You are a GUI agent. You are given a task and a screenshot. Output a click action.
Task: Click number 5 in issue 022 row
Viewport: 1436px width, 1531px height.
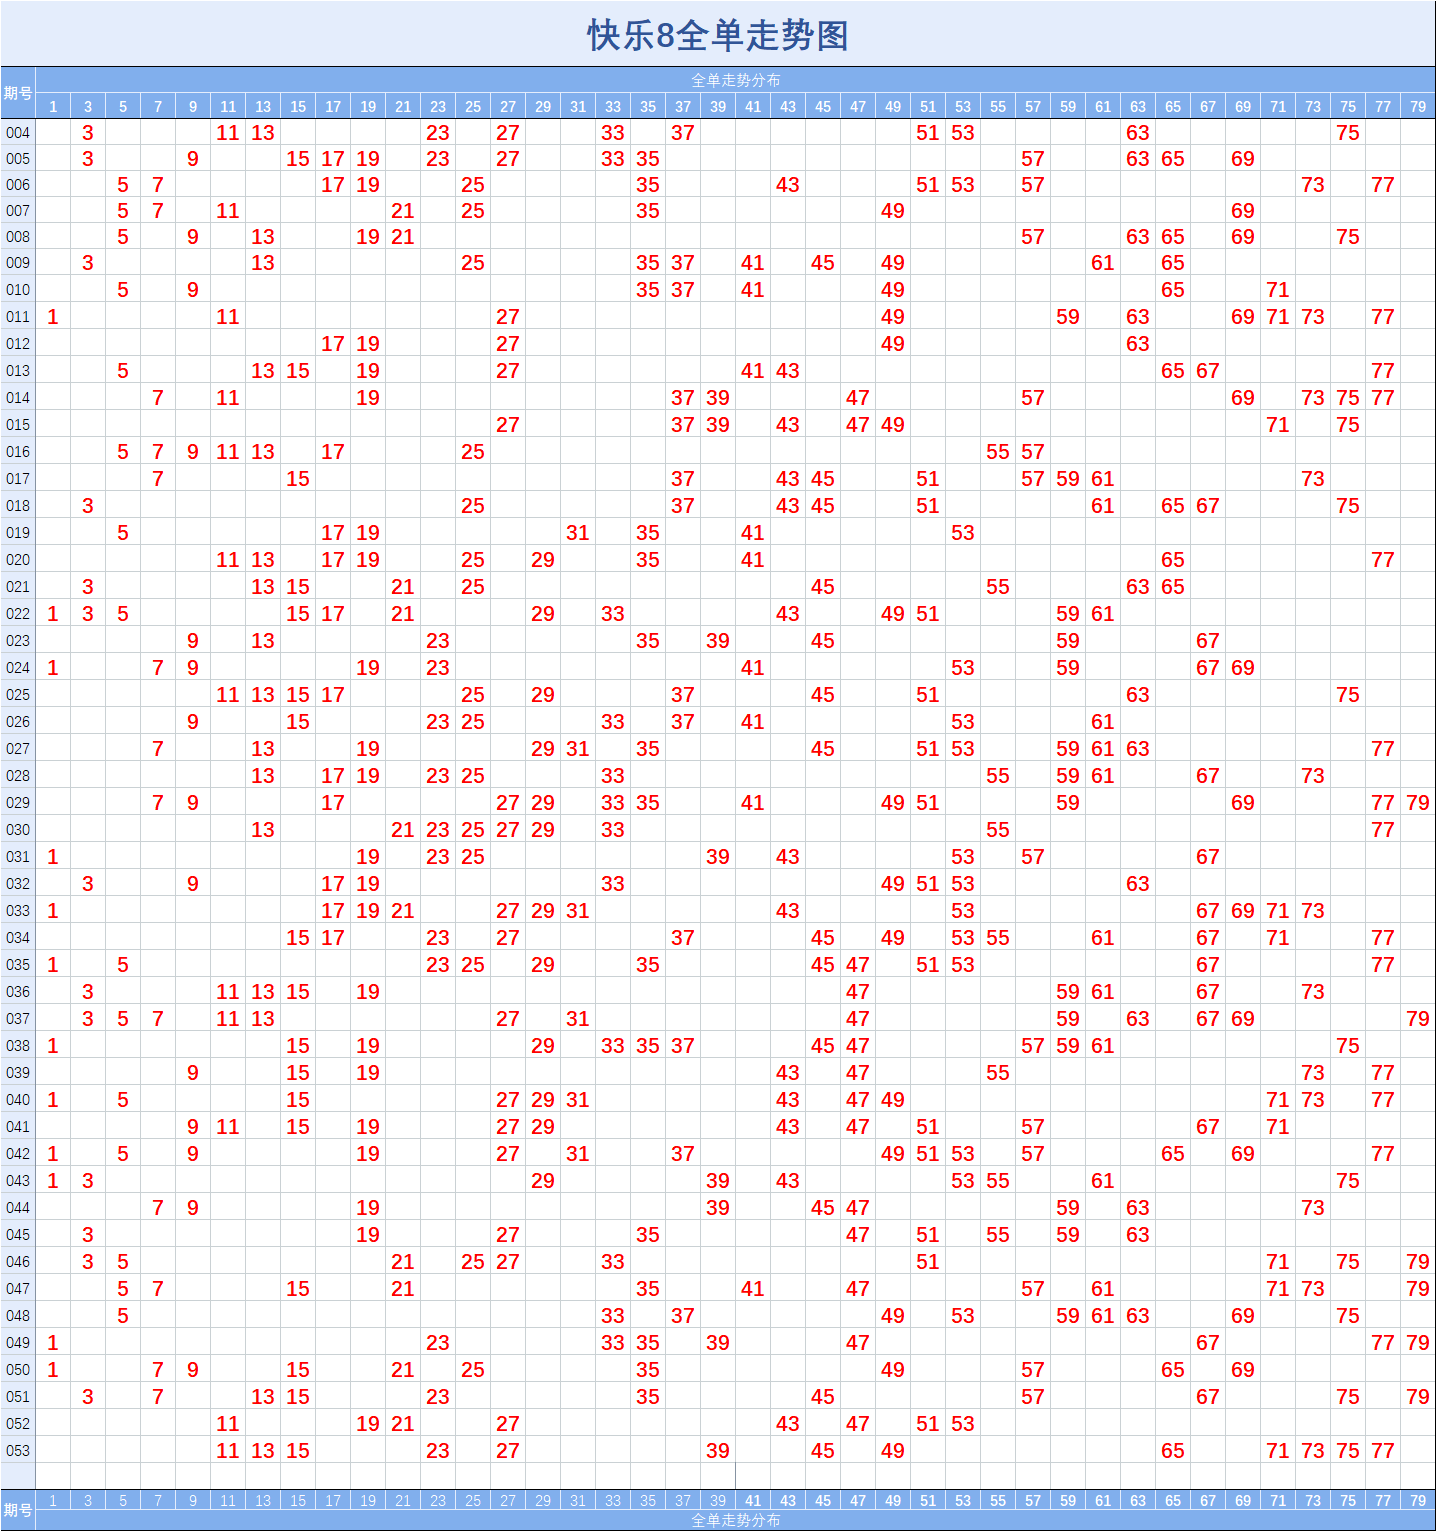point(123,613)
